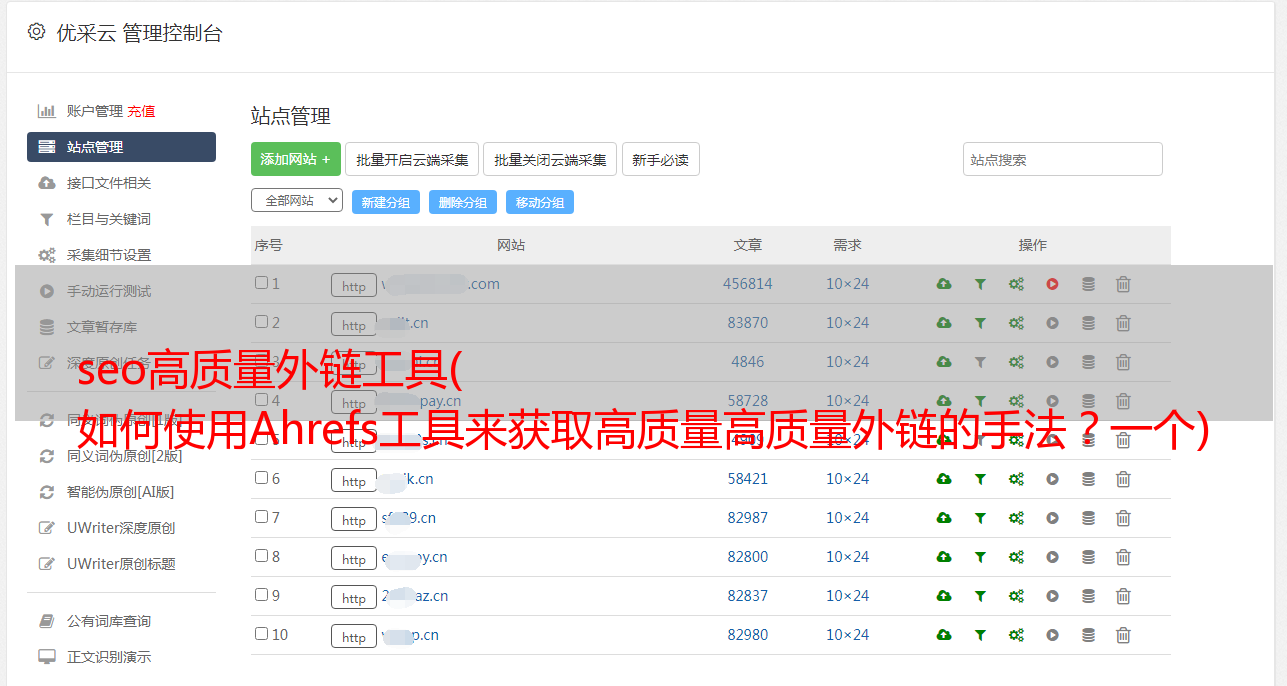Click the play icon in site row 8
This screenshot has height=686, width=1287.
[1052, 557]
